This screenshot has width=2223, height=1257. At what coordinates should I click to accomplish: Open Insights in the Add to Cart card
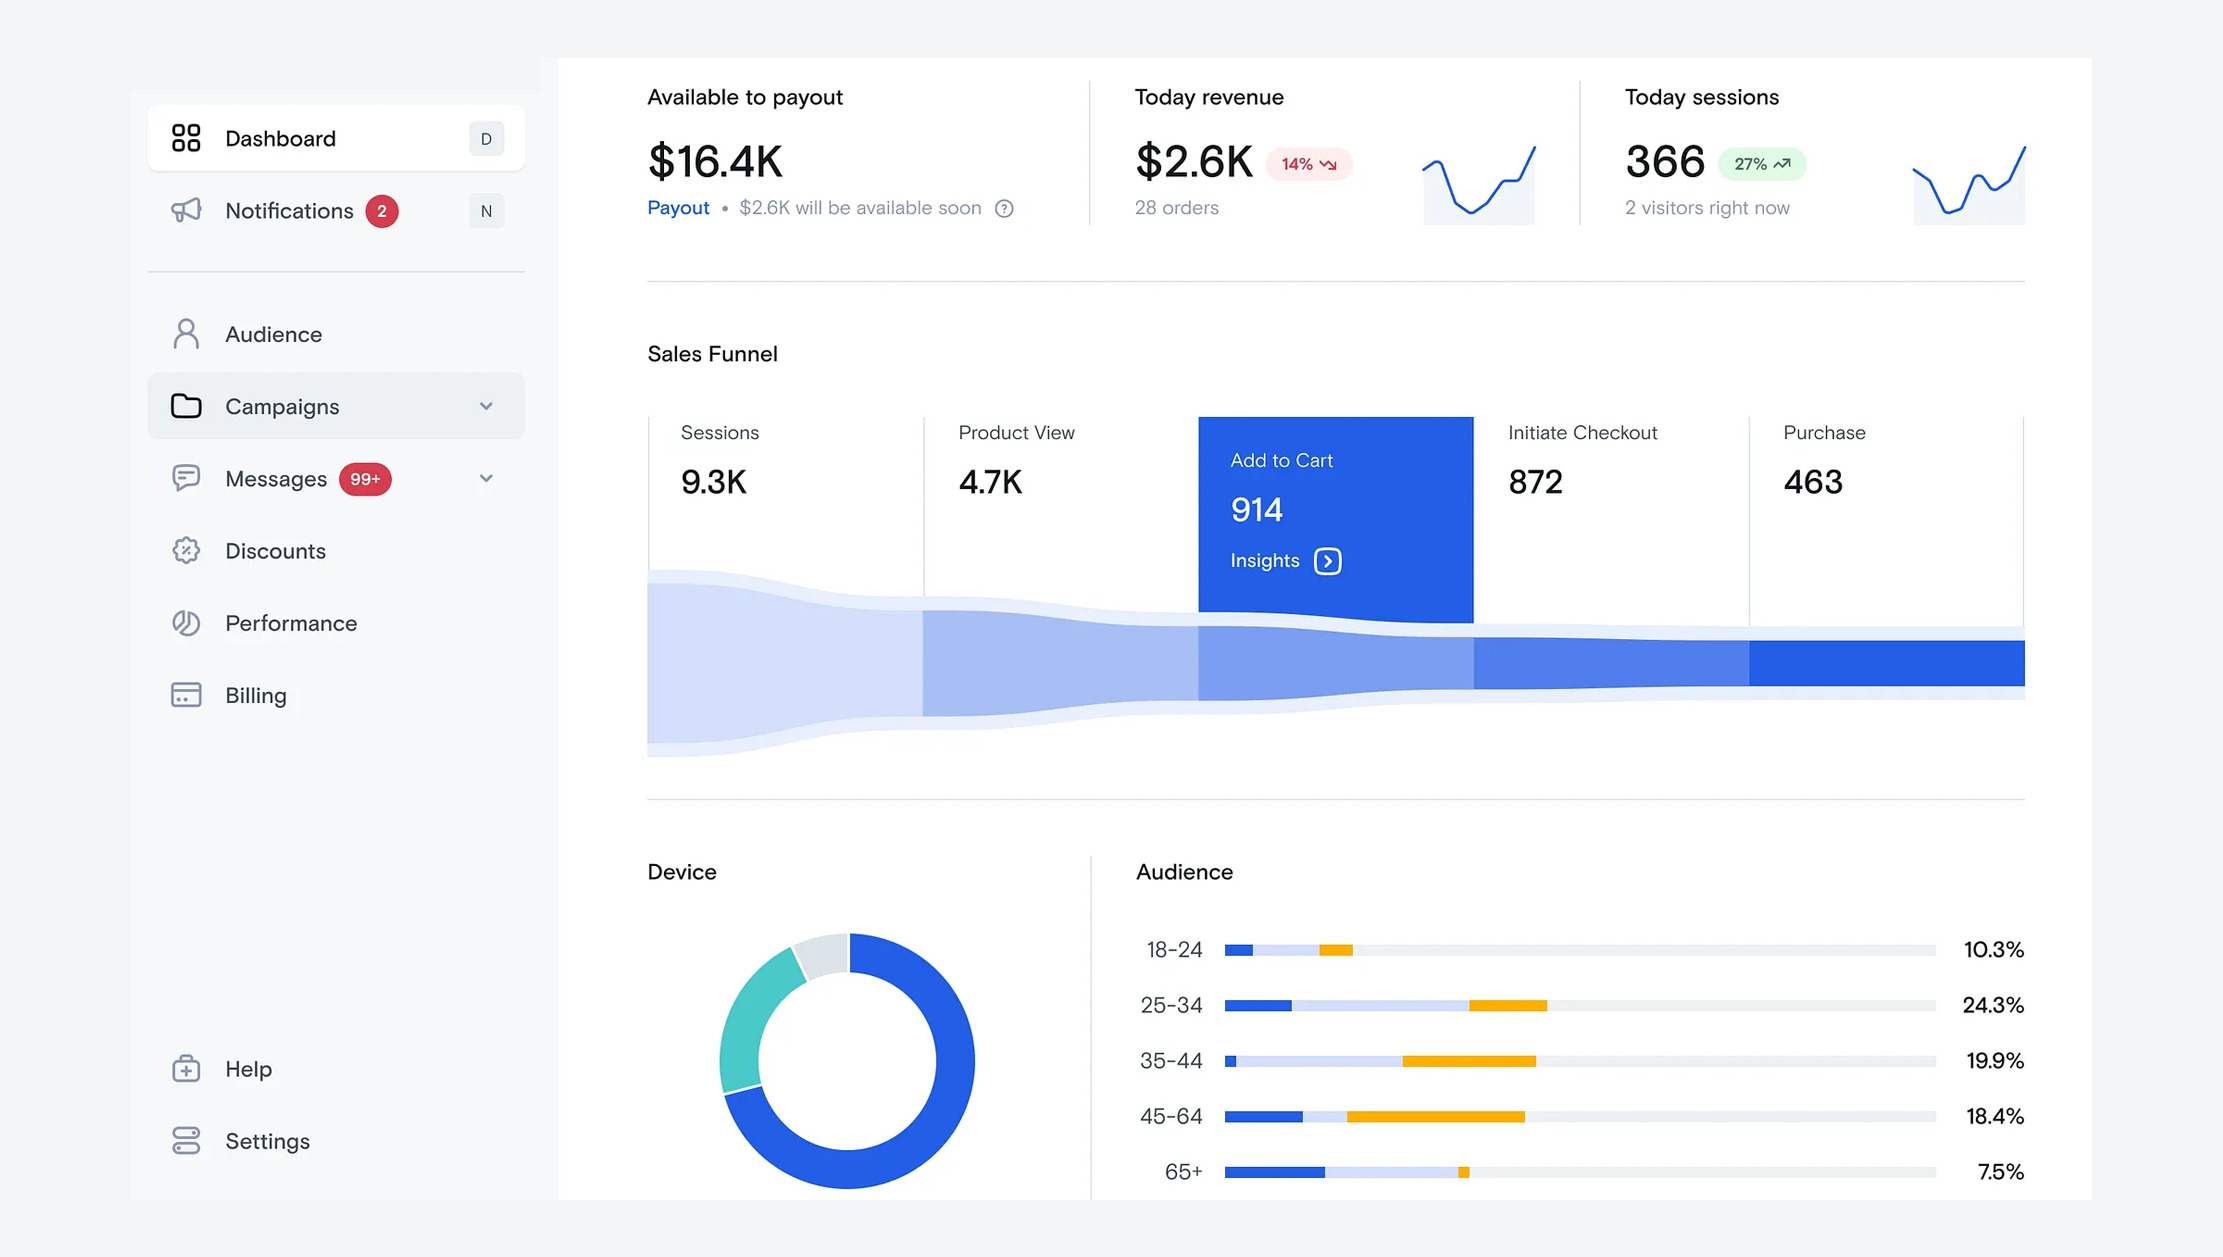tap(1283, 560)
